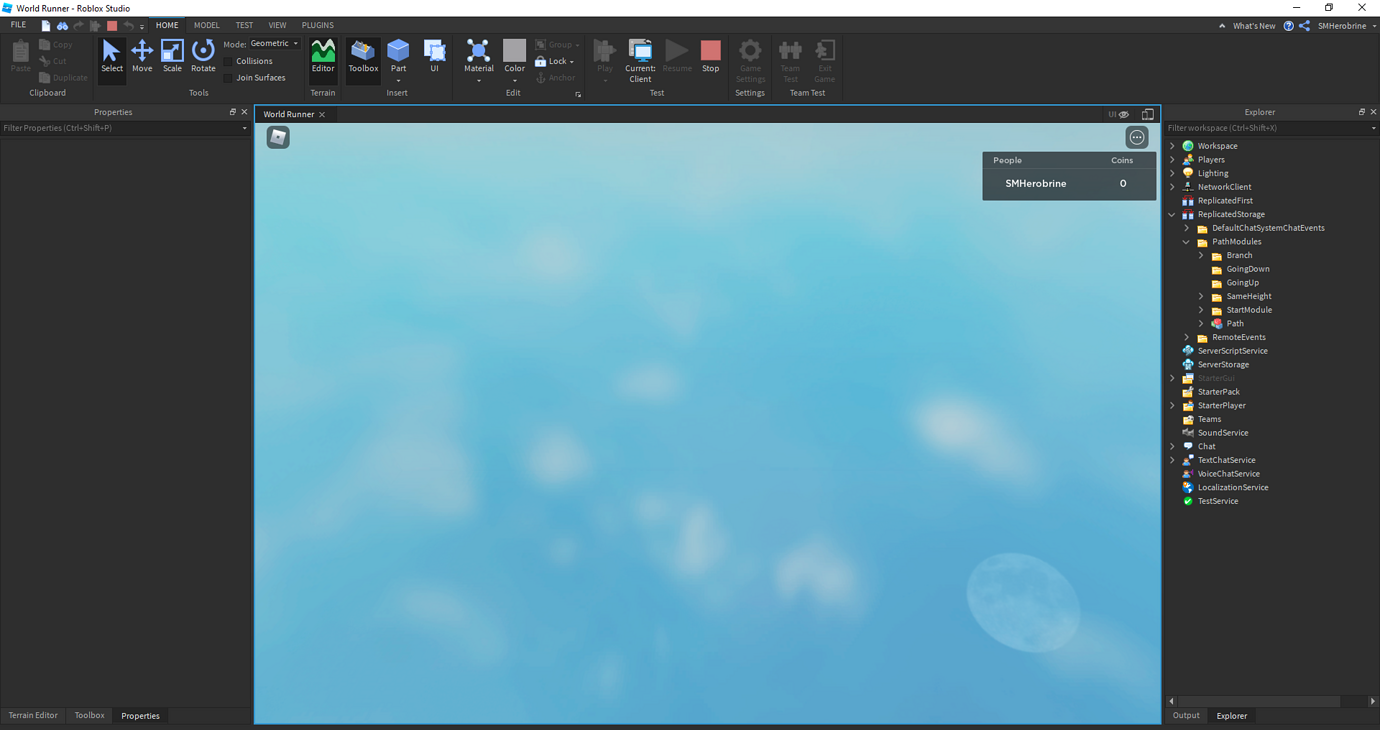Open the Output tab at bottom right

coord(1186,715)
